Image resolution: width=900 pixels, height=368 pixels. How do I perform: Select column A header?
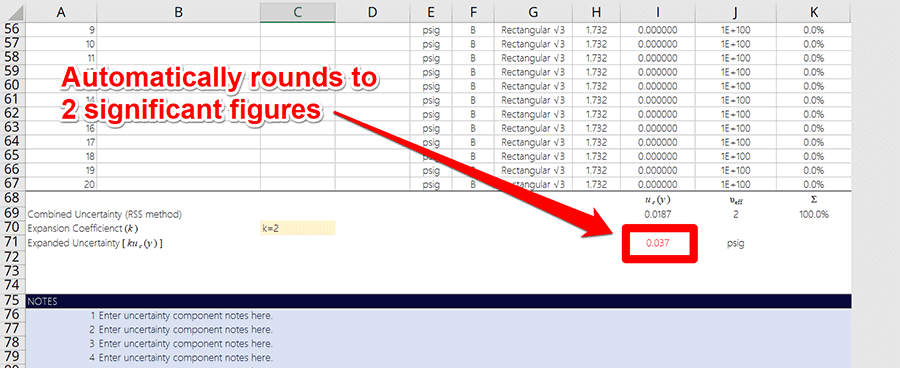(x=61, y=12)
